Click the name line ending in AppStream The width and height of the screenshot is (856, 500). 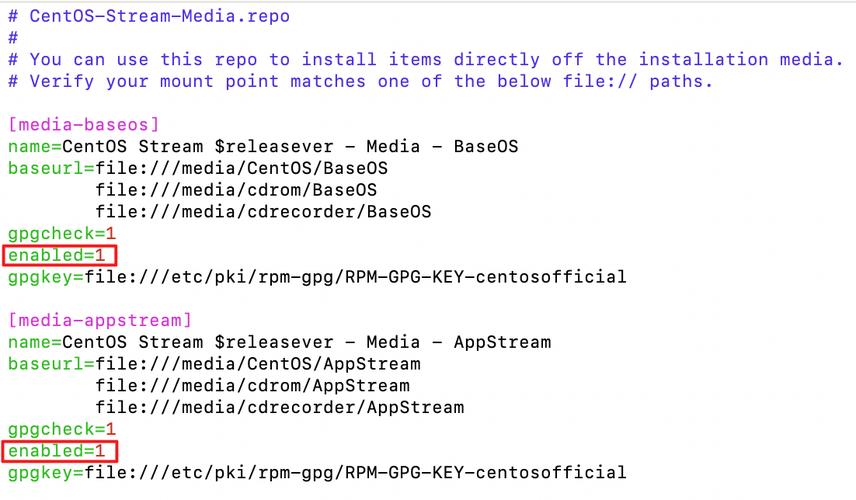point(280,342)
